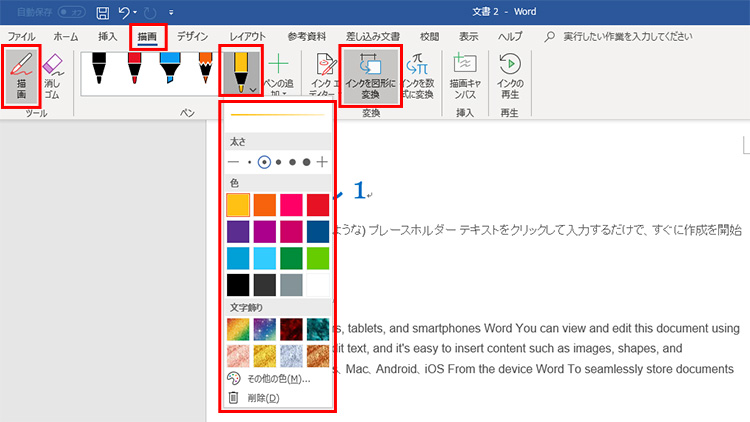Select the circled medium thickness dot
This screenshot has width=750, height=422.
(x=265, y=162)
